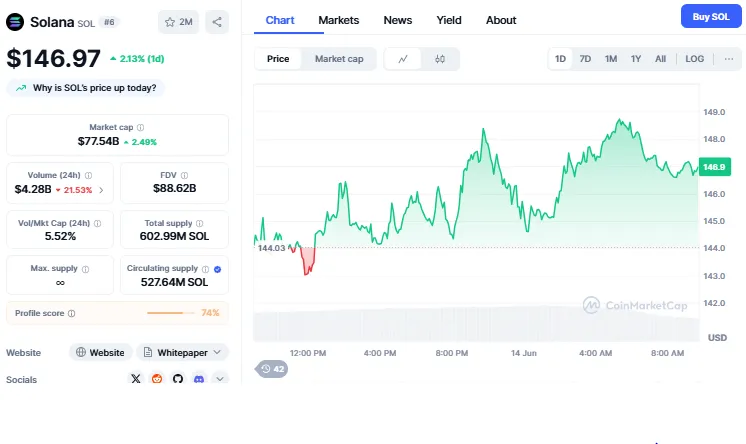Click the share icon next to Solana
The image size is (746, 444).
pos(218,21)
